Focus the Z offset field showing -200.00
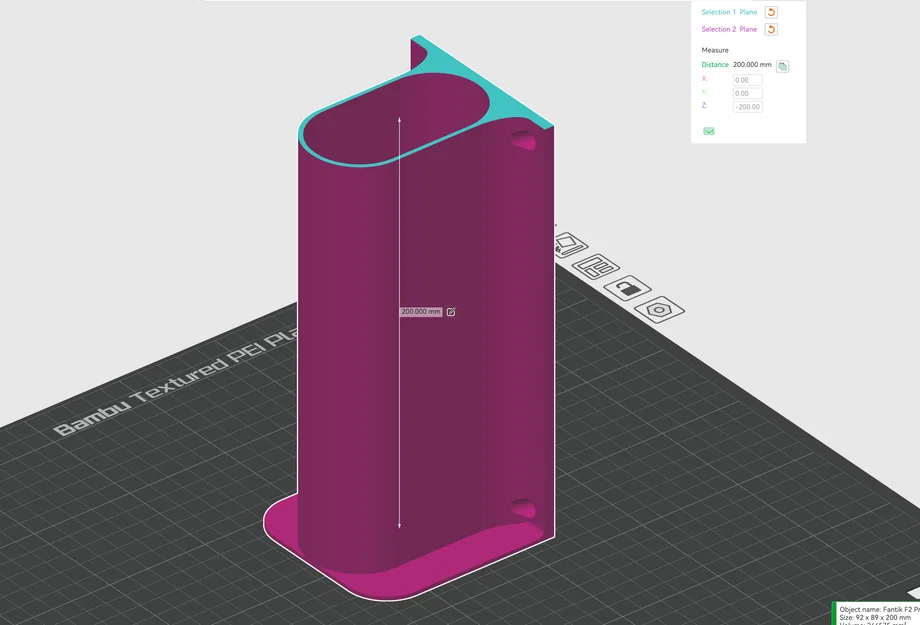Screen dimensions: 920x625 click(748, 107)
